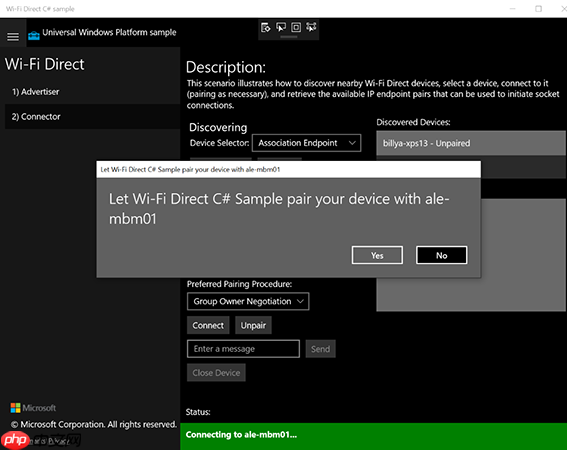
Task: Click the Connect button
Action: [208, 325]
